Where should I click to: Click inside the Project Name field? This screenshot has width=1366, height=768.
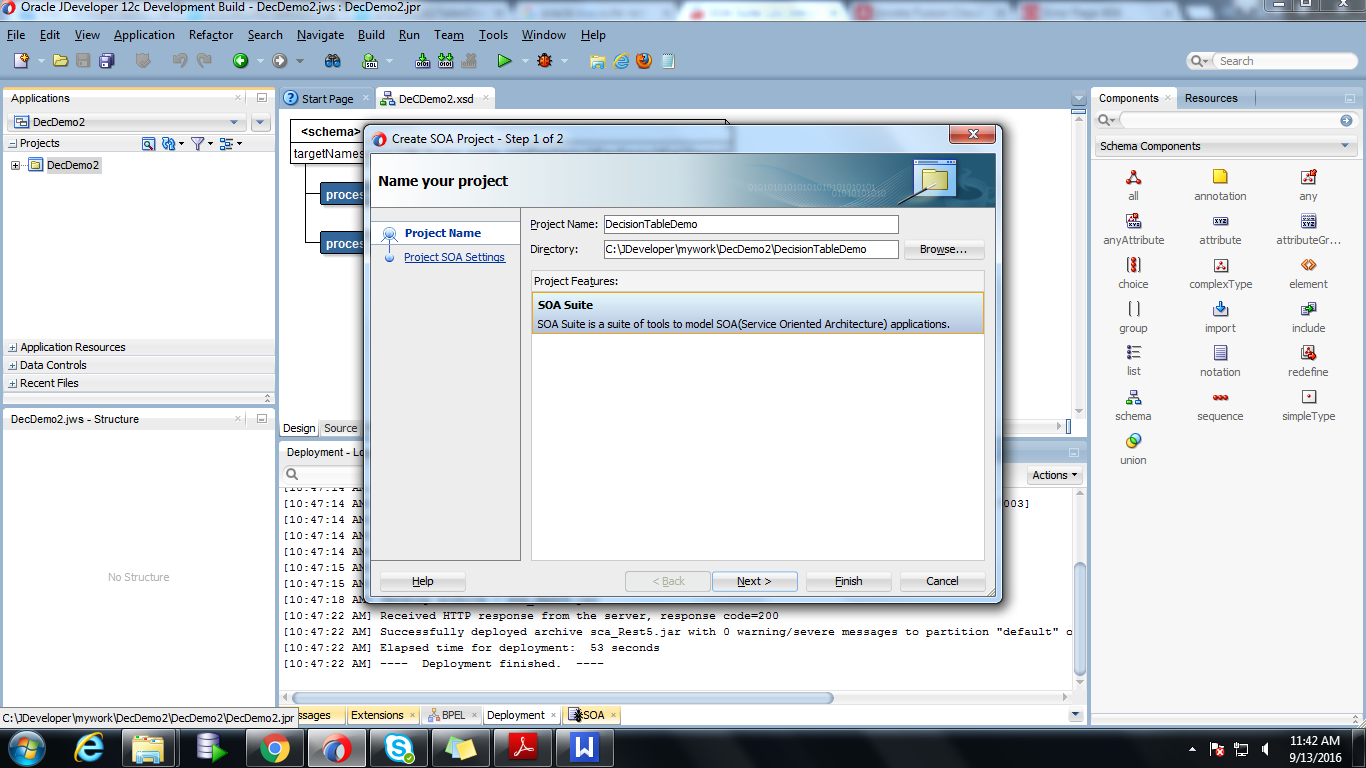point(748,224)
